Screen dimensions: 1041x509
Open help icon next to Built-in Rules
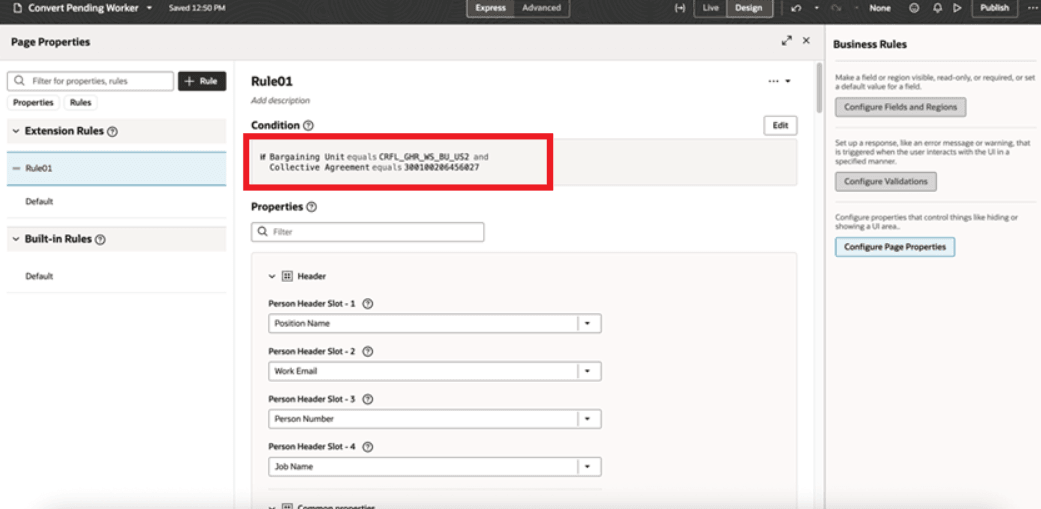tap(100, 240)
